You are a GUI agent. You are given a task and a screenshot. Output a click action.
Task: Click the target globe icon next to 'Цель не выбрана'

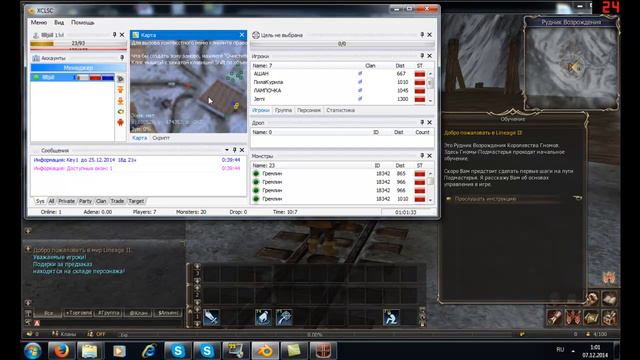[256, 35]
